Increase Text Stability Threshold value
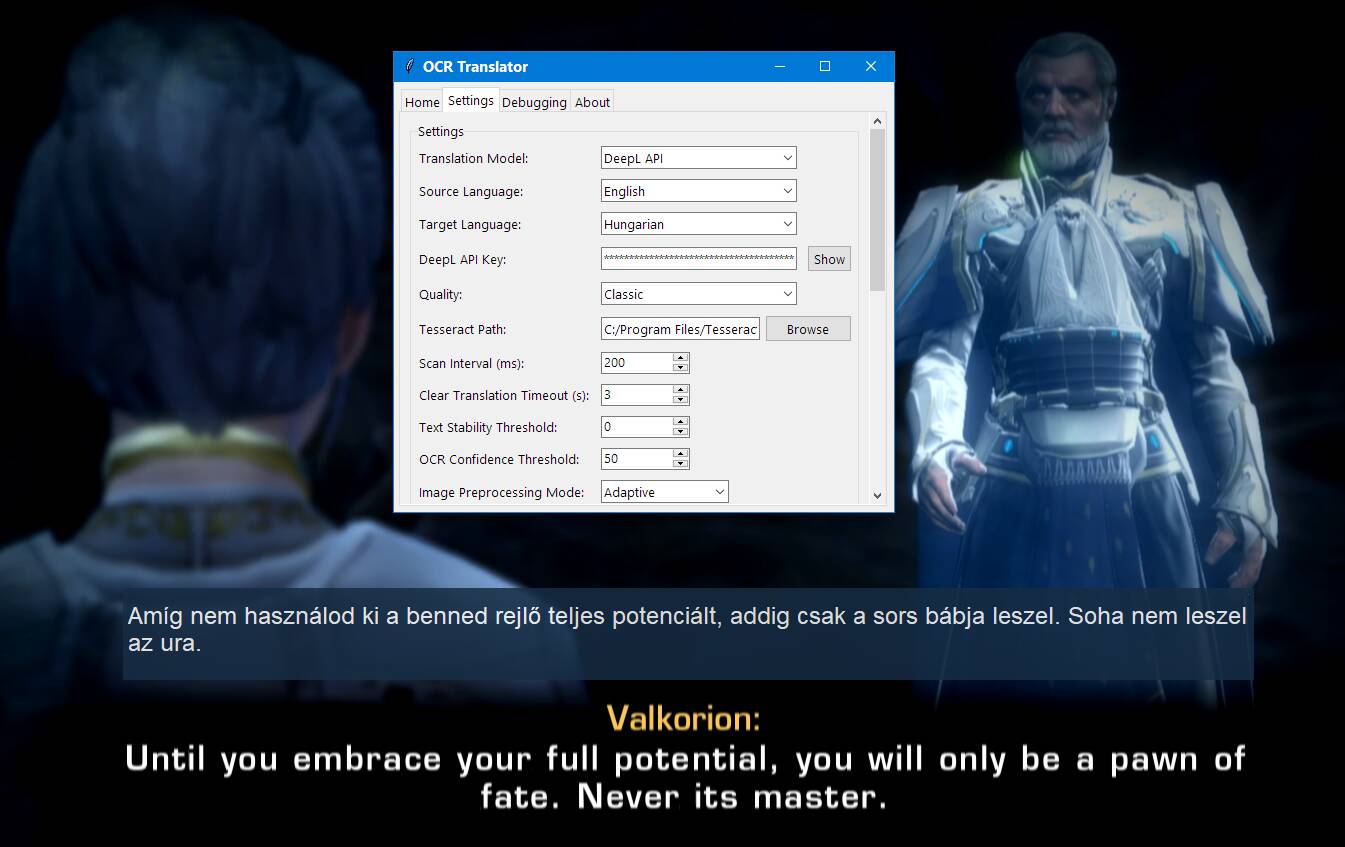Viewport: 1345px width, 847px height. (x=681, y=422)
